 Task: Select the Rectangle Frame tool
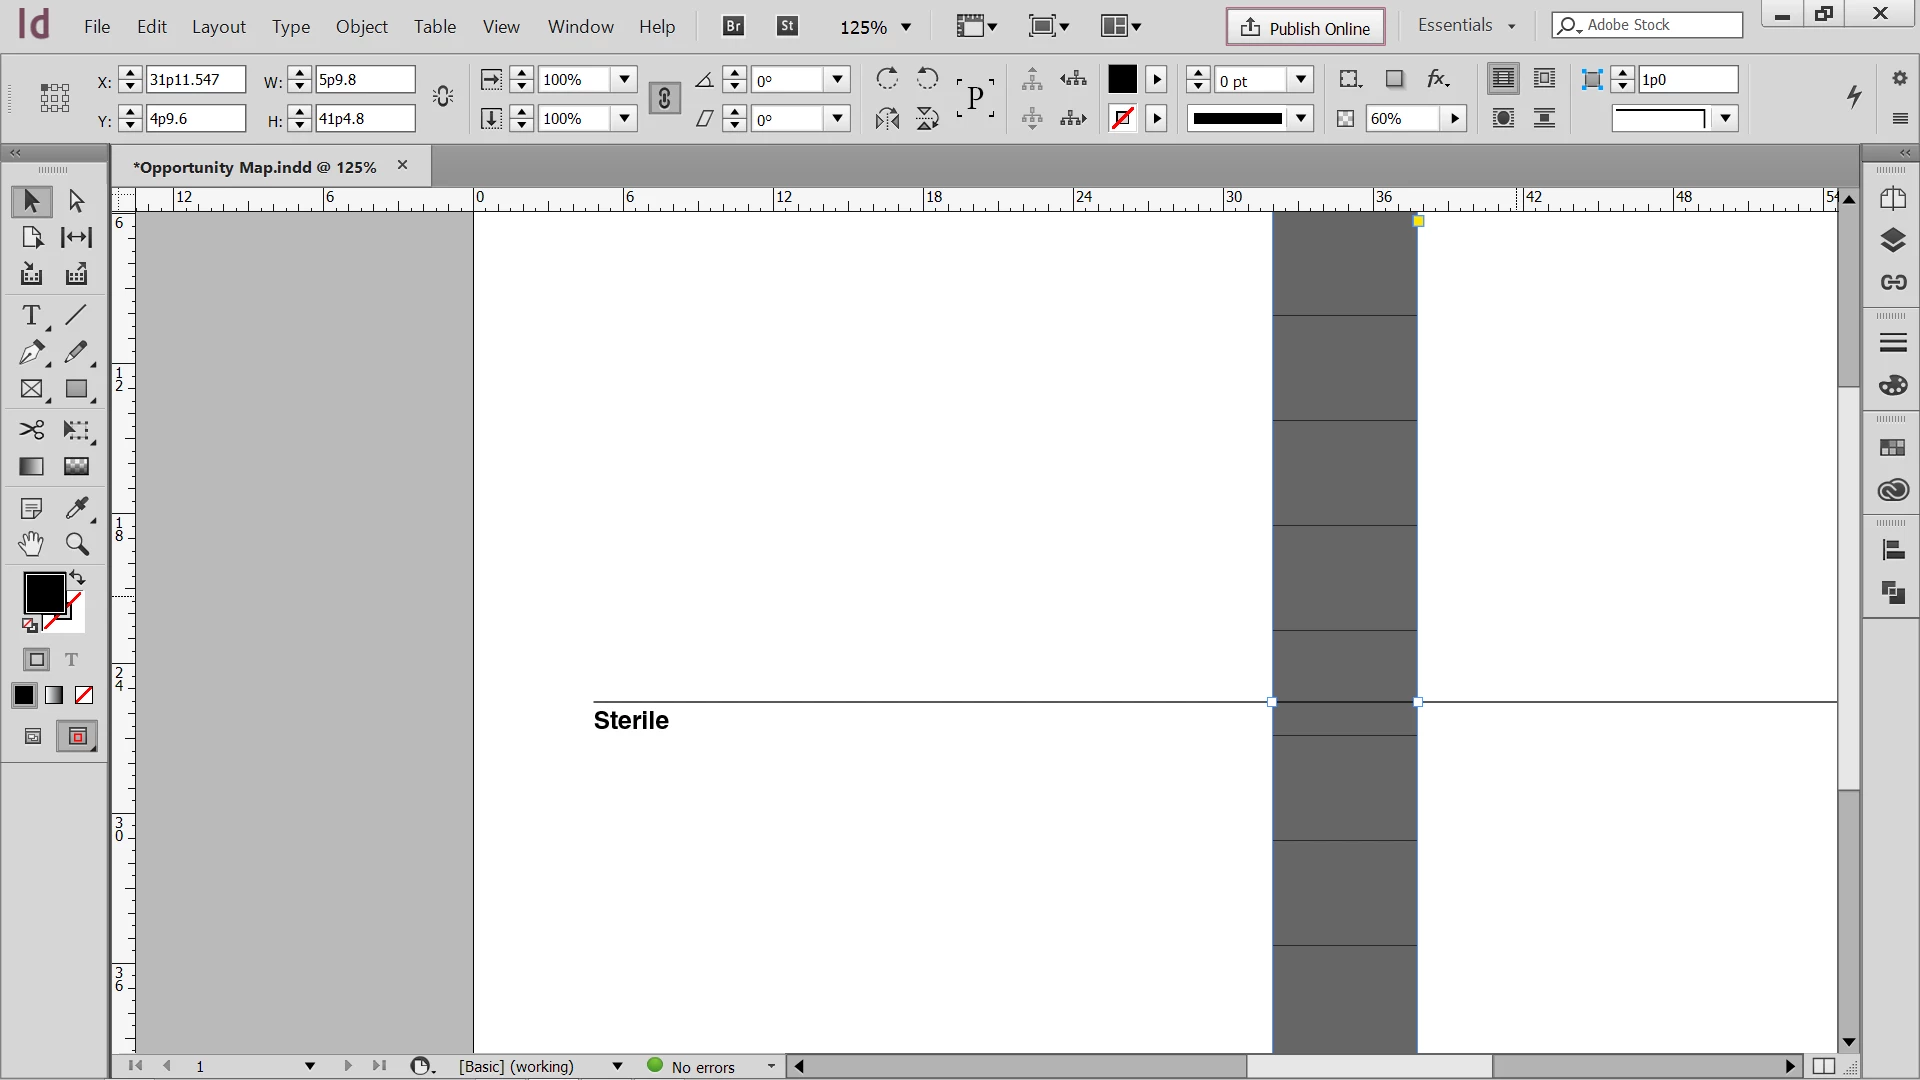pyautogui.click(x=31, y=390)
